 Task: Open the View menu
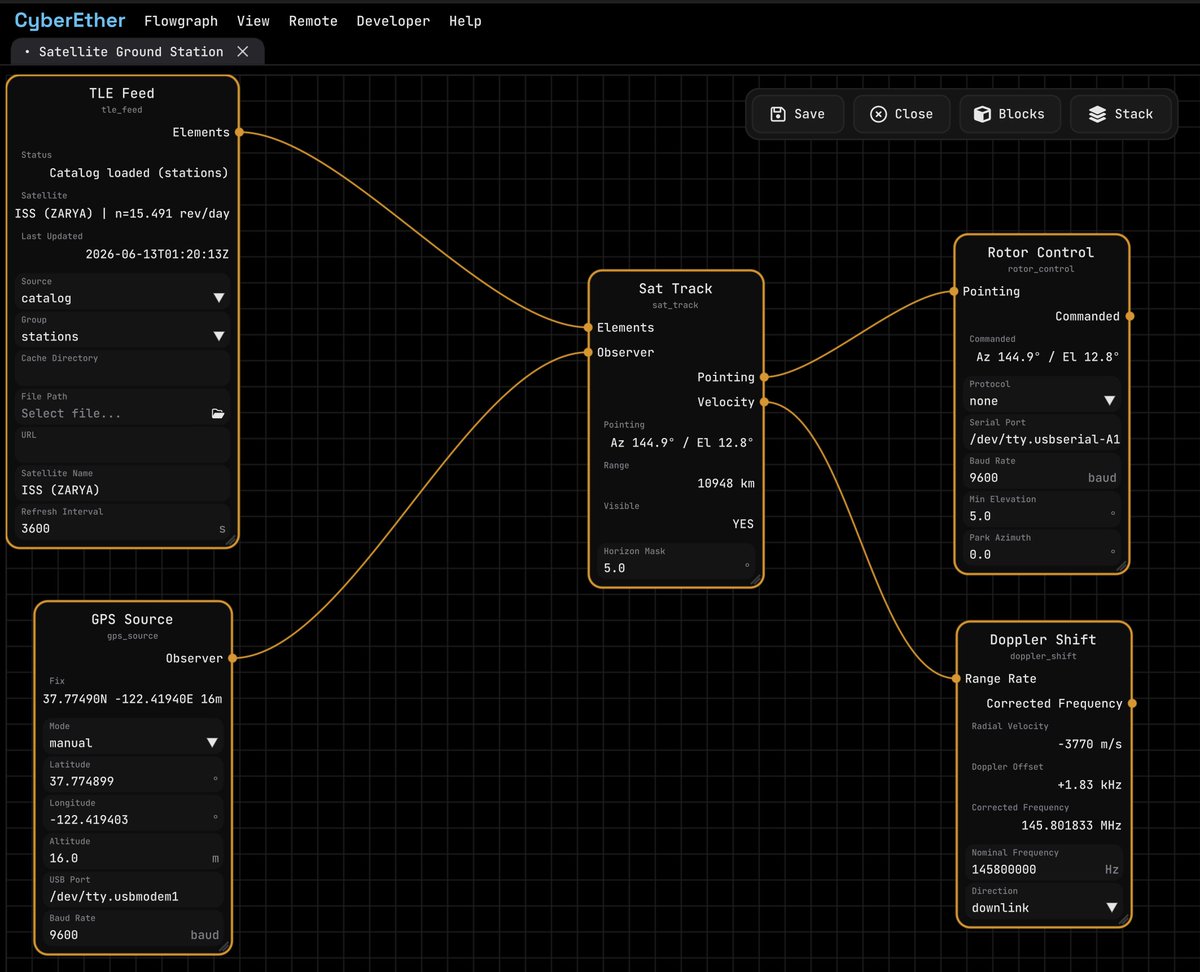(253, 21)
